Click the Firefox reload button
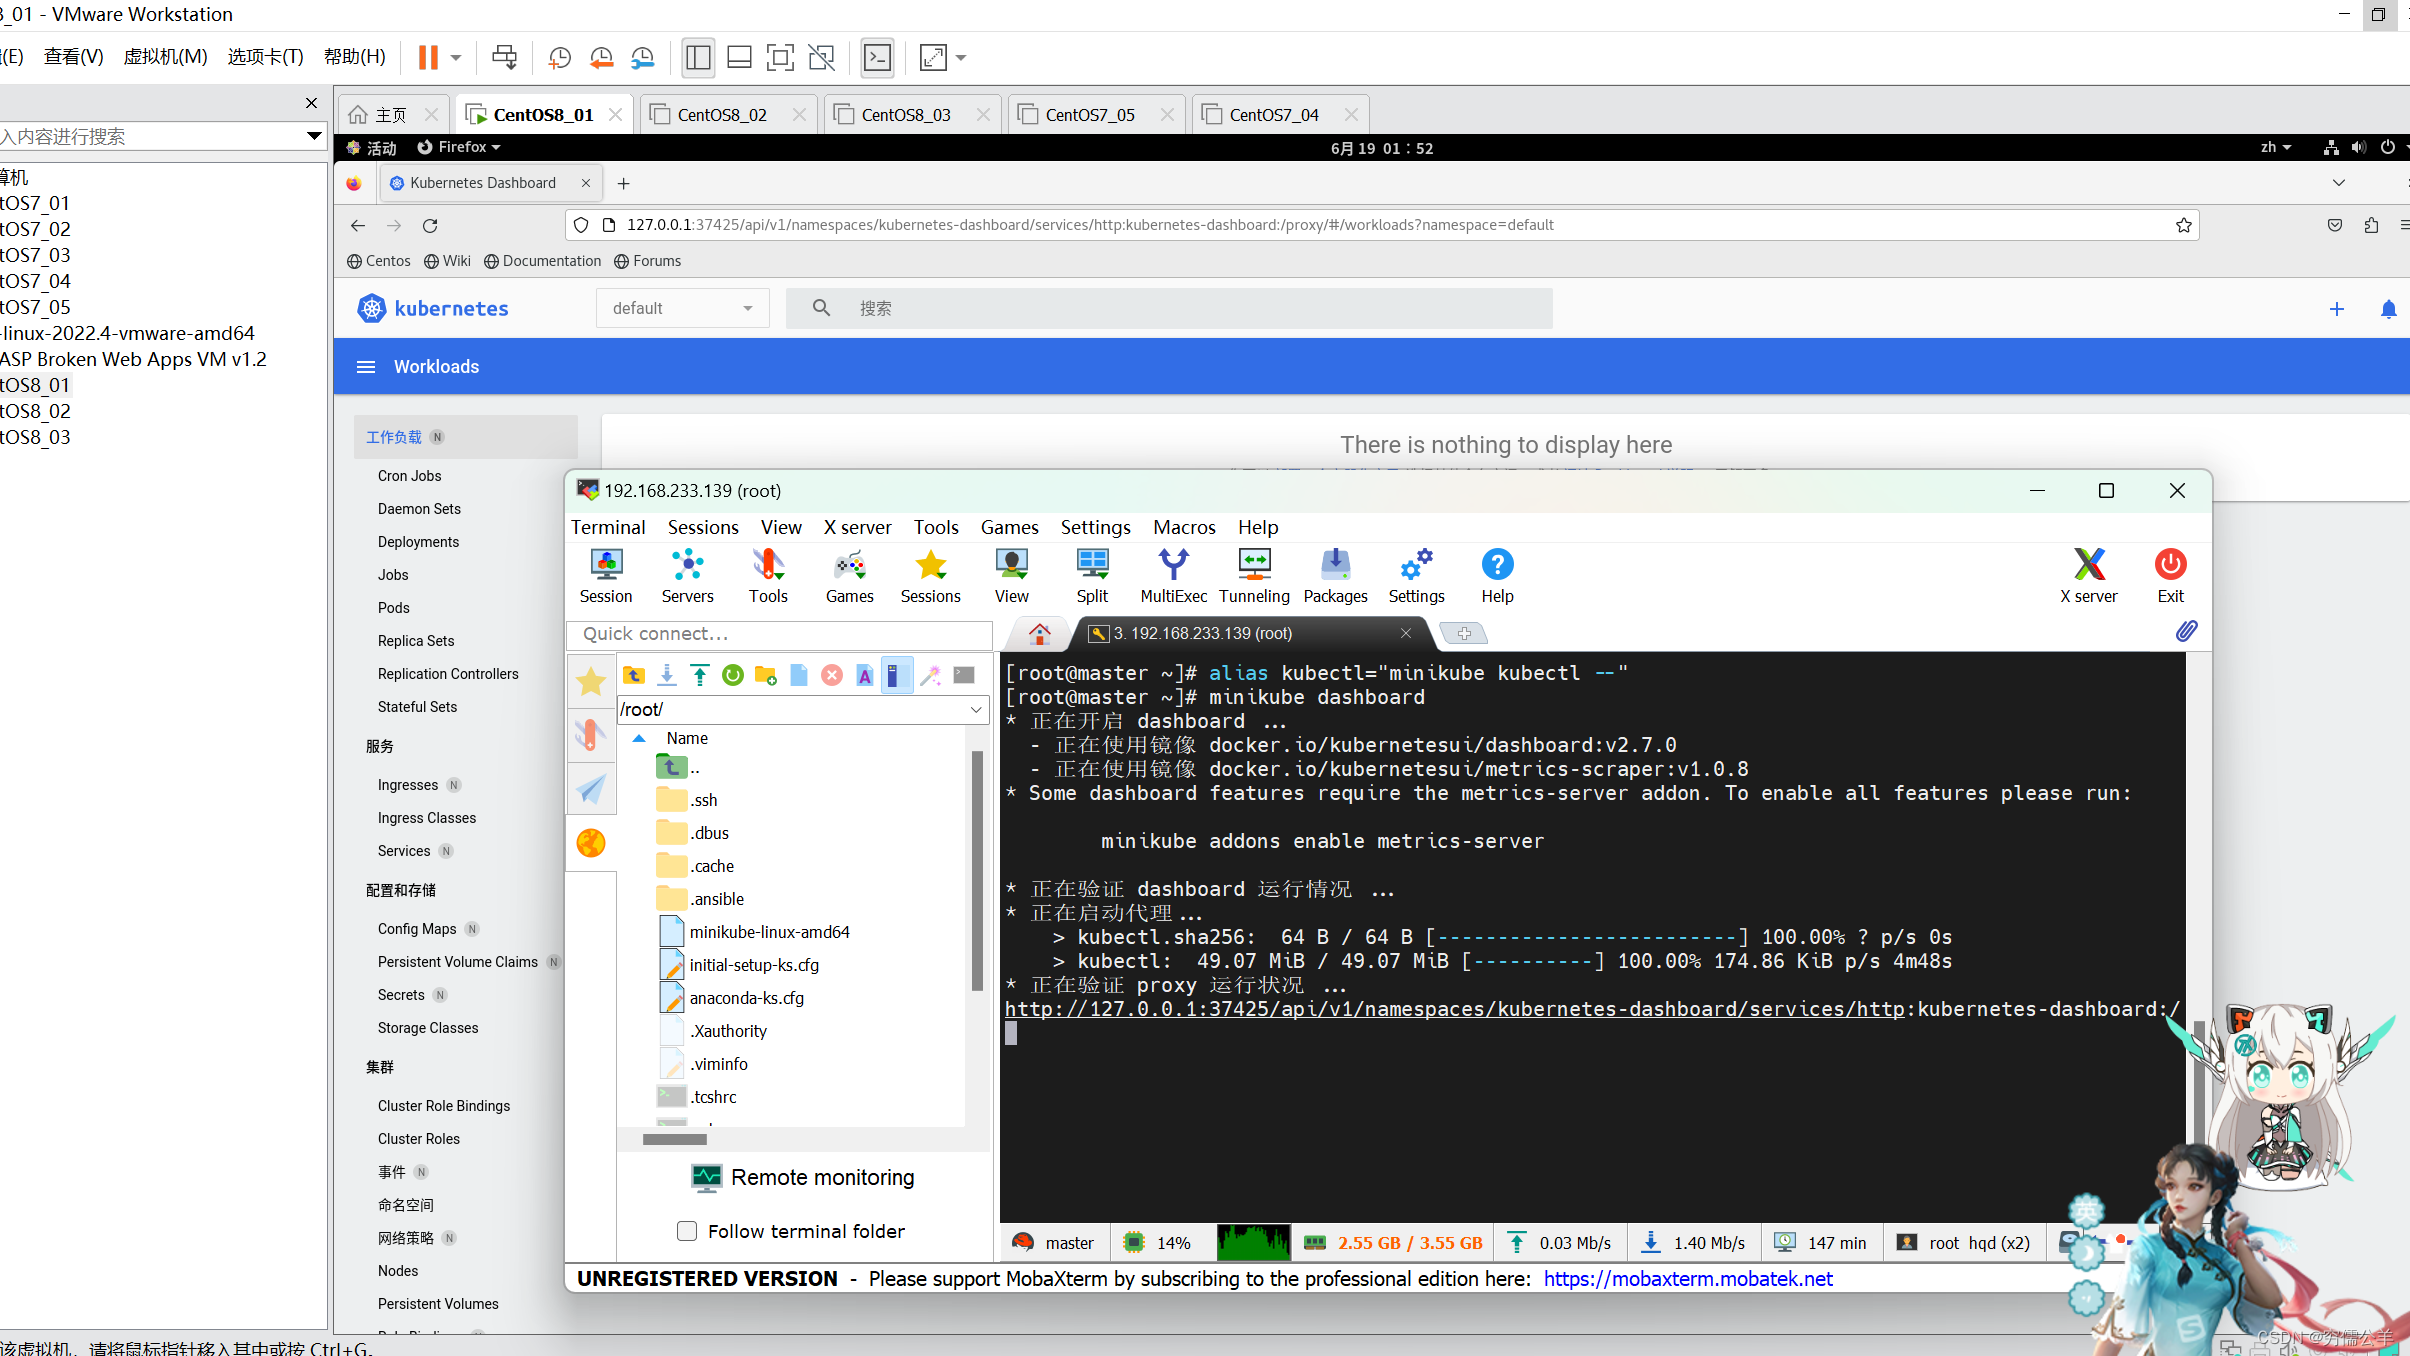 point(430,226)
